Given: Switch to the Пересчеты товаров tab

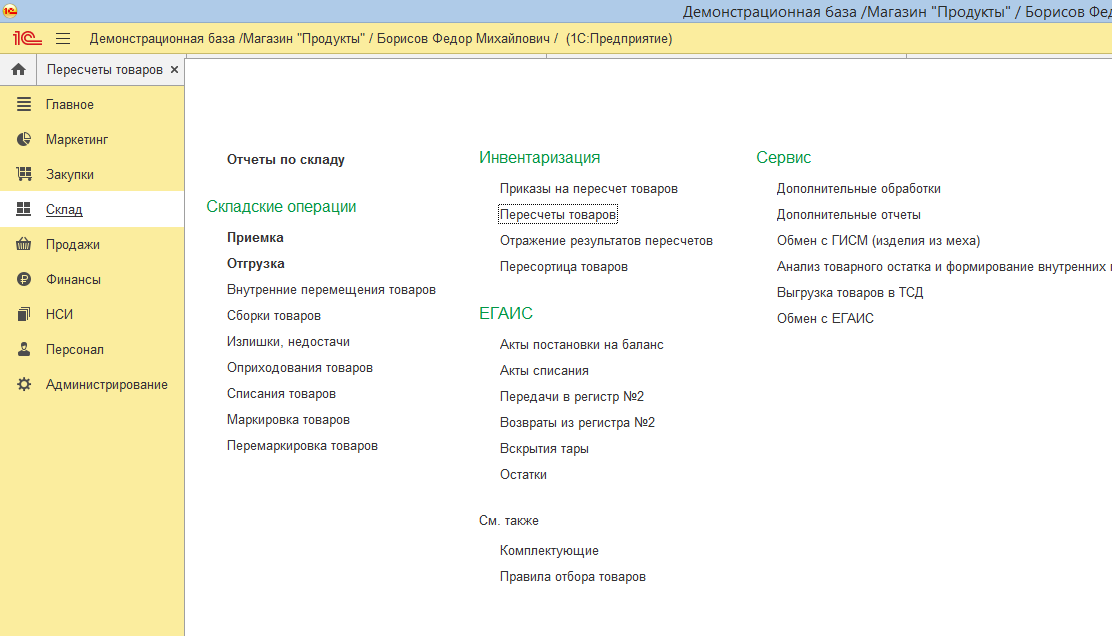Looking at the screenshot, I should pos(104,70).
